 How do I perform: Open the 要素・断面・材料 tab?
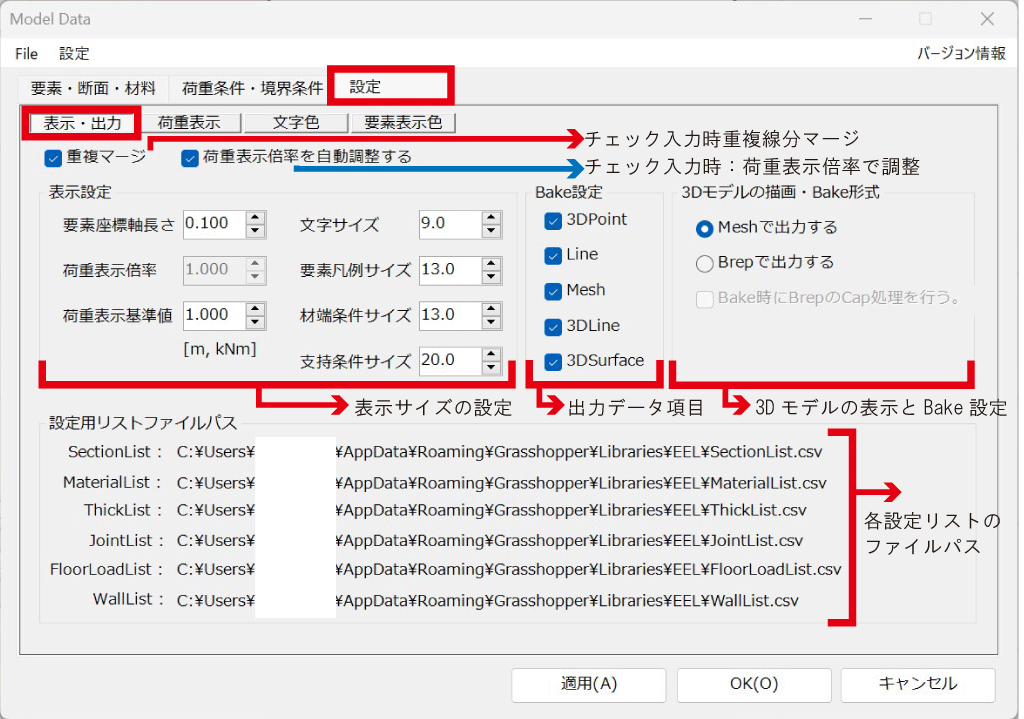coord(93,88)
